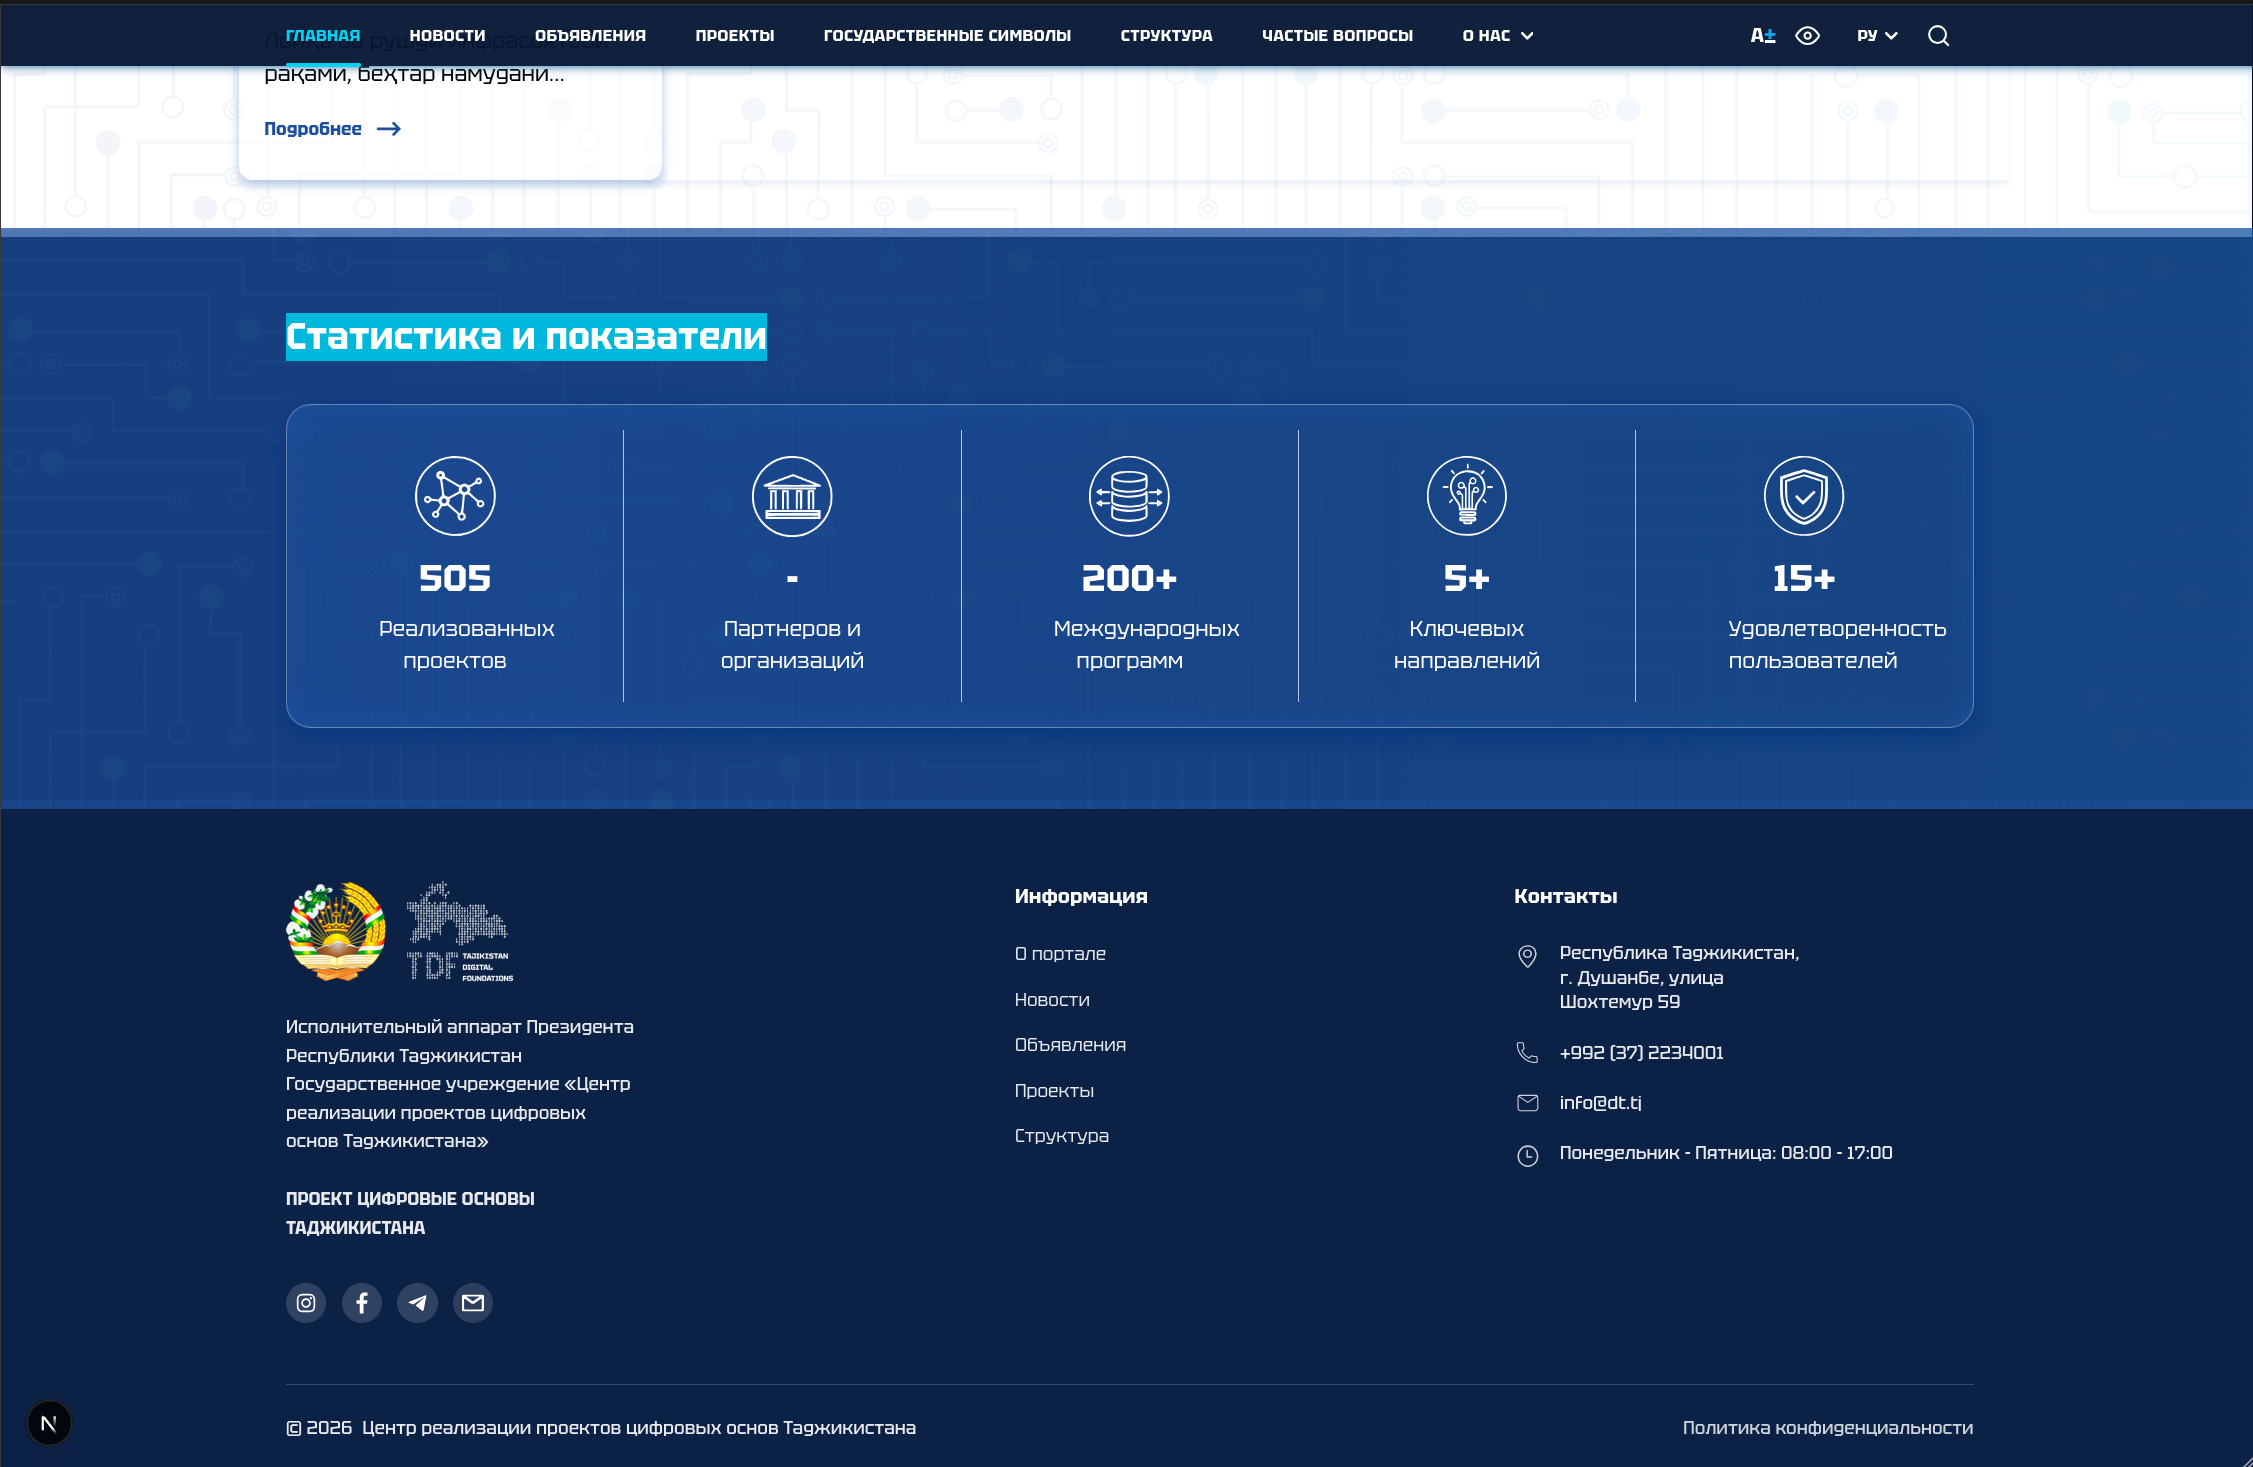
Task: Expand the О НАС menu dropdown
Action: 1497,36
